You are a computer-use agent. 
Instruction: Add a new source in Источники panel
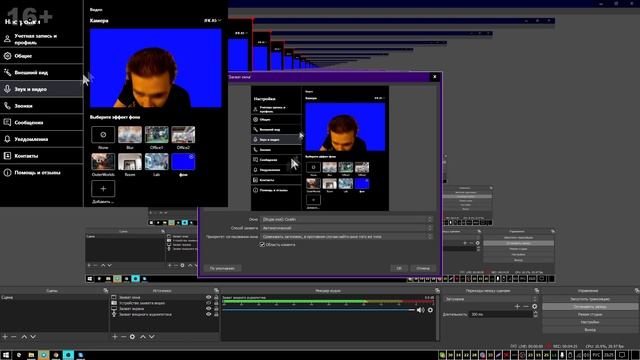pyautogui.click(x=115, y=337)
